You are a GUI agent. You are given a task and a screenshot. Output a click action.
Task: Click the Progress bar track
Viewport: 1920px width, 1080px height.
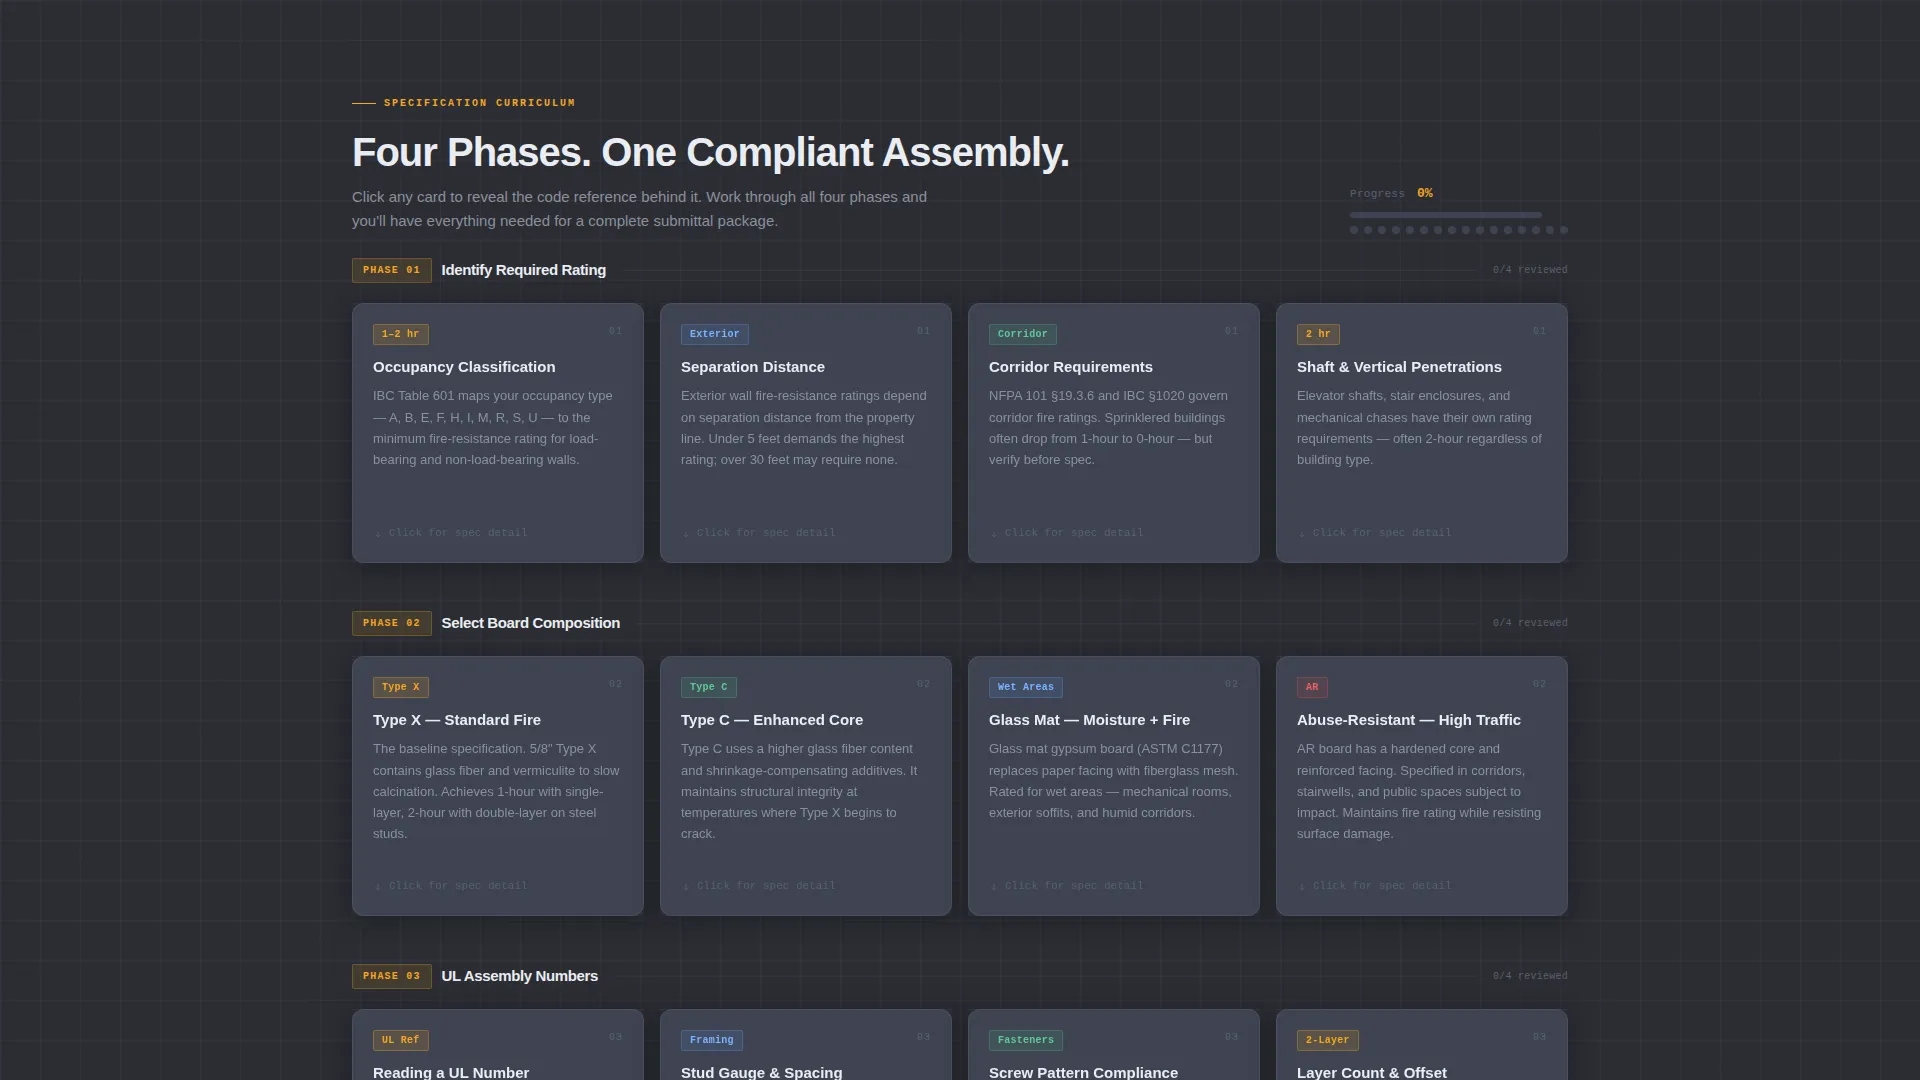tap(1445, 215)
